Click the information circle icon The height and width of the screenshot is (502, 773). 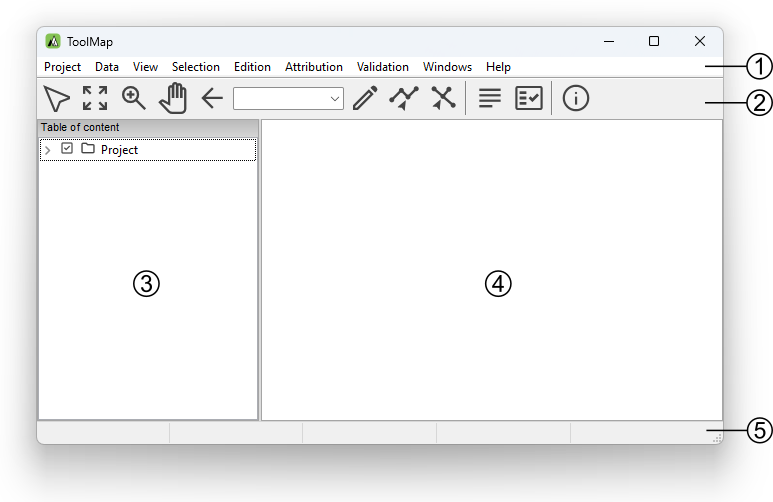tap(576, 98)
